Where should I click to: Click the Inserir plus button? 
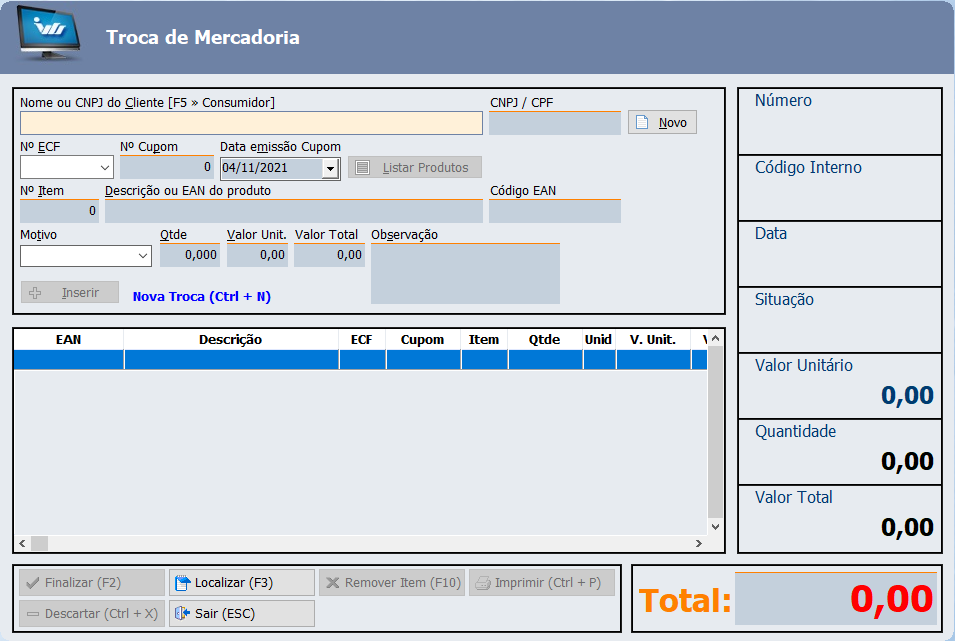[x=69, y=293]
